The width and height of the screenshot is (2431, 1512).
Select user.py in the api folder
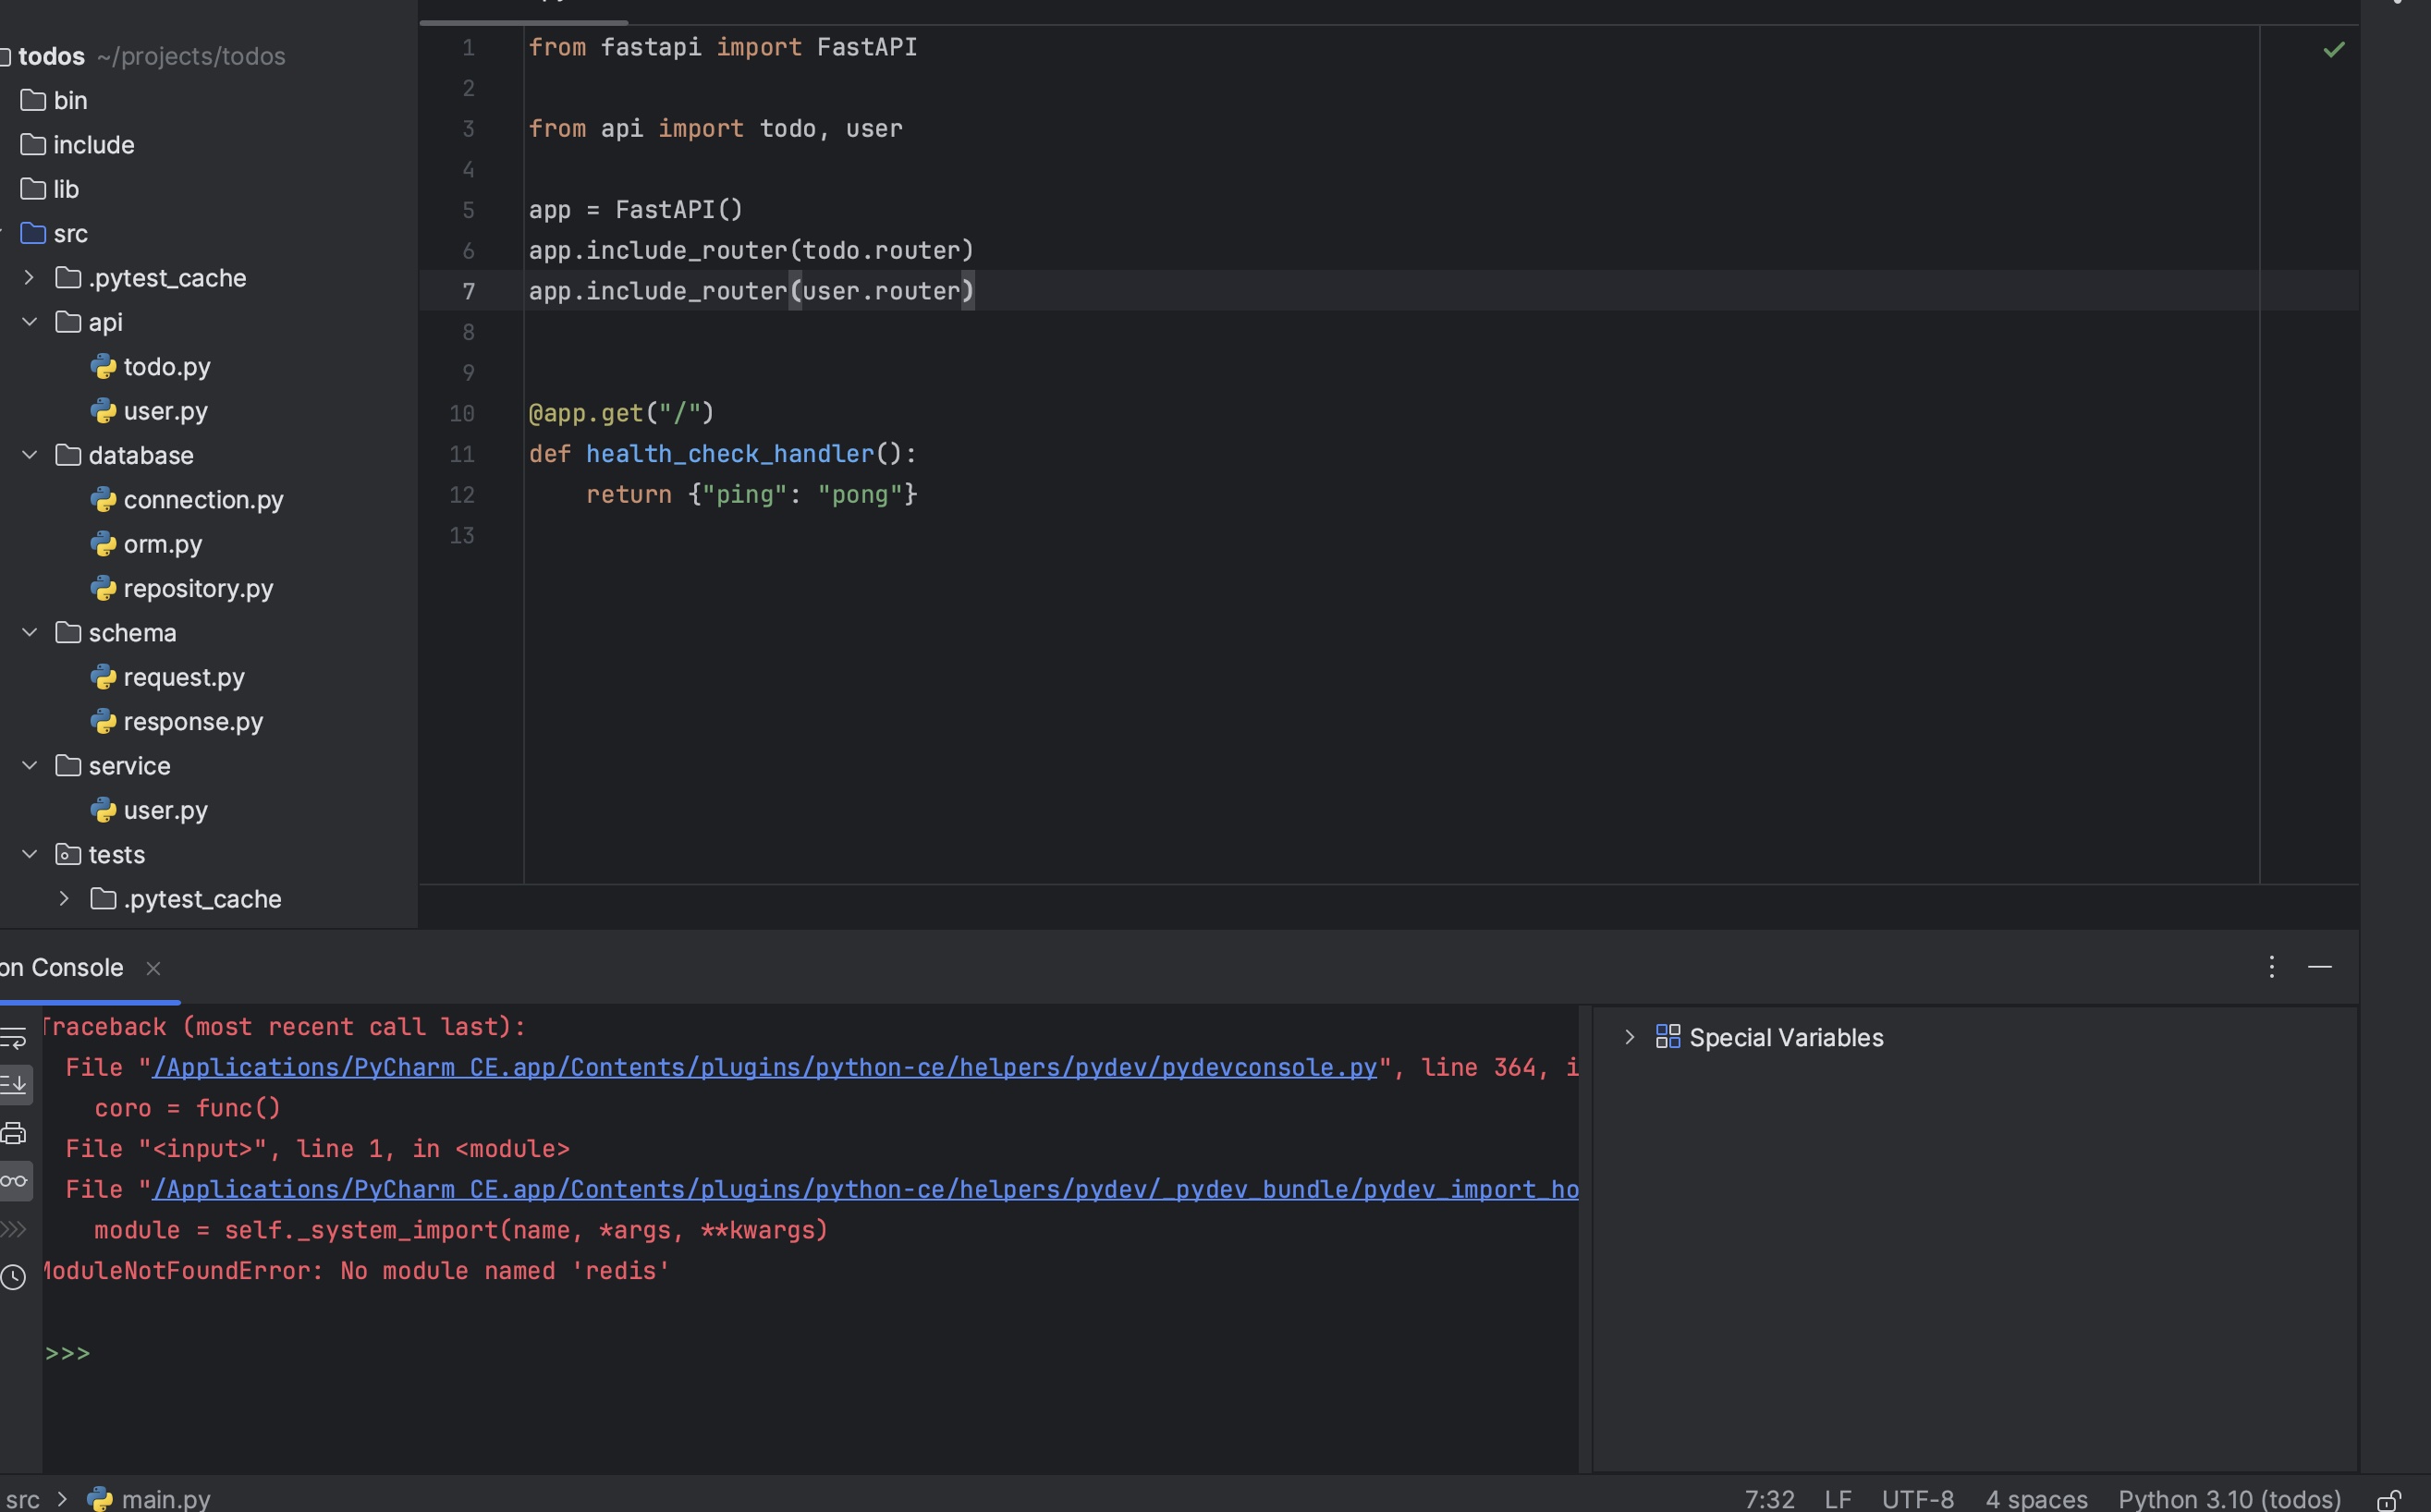click(166, 411)
